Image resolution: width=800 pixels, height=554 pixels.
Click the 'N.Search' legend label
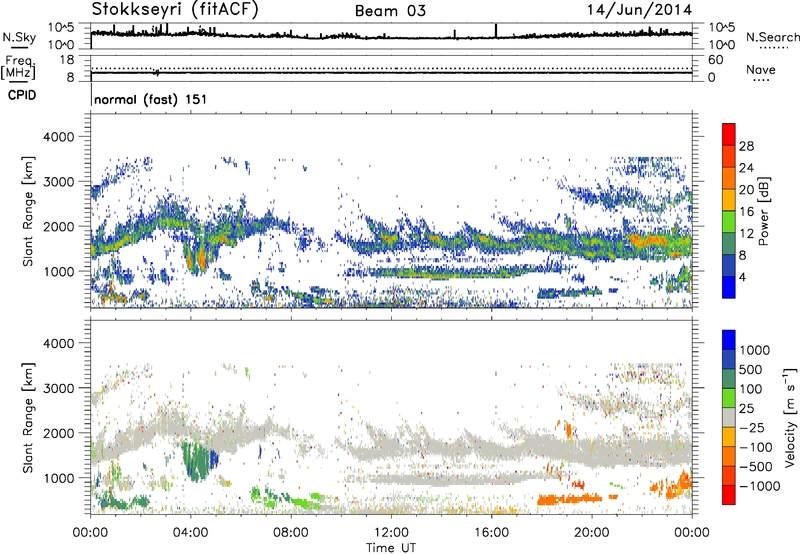tap(772, 37)
